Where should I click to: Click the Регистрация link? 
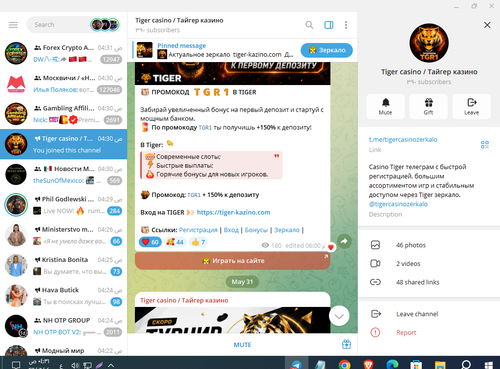point(198,230)
